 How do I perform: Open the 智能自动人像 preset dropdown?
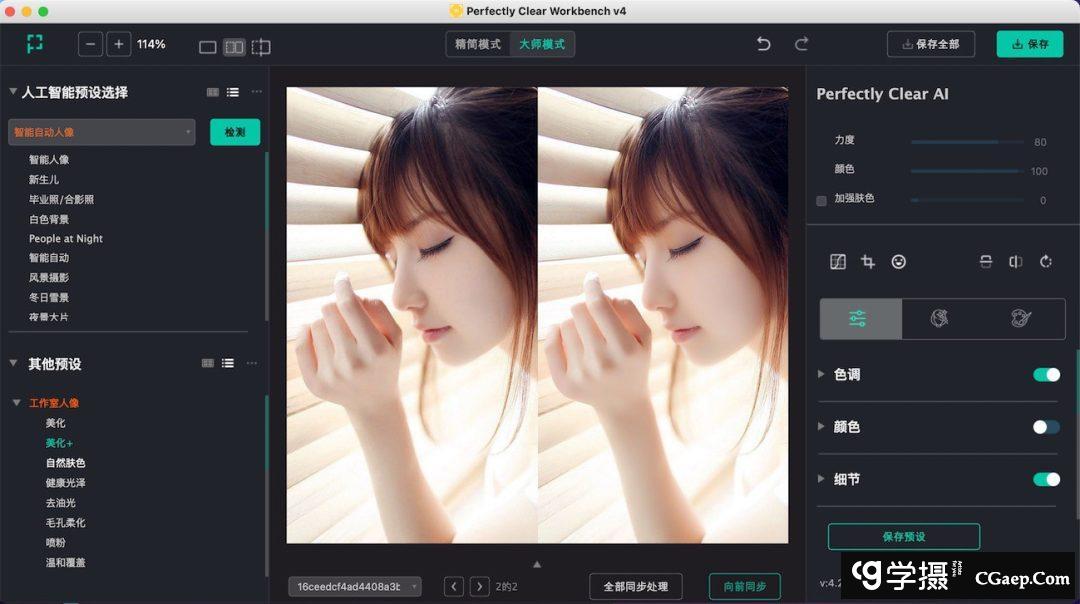(102, 132)
